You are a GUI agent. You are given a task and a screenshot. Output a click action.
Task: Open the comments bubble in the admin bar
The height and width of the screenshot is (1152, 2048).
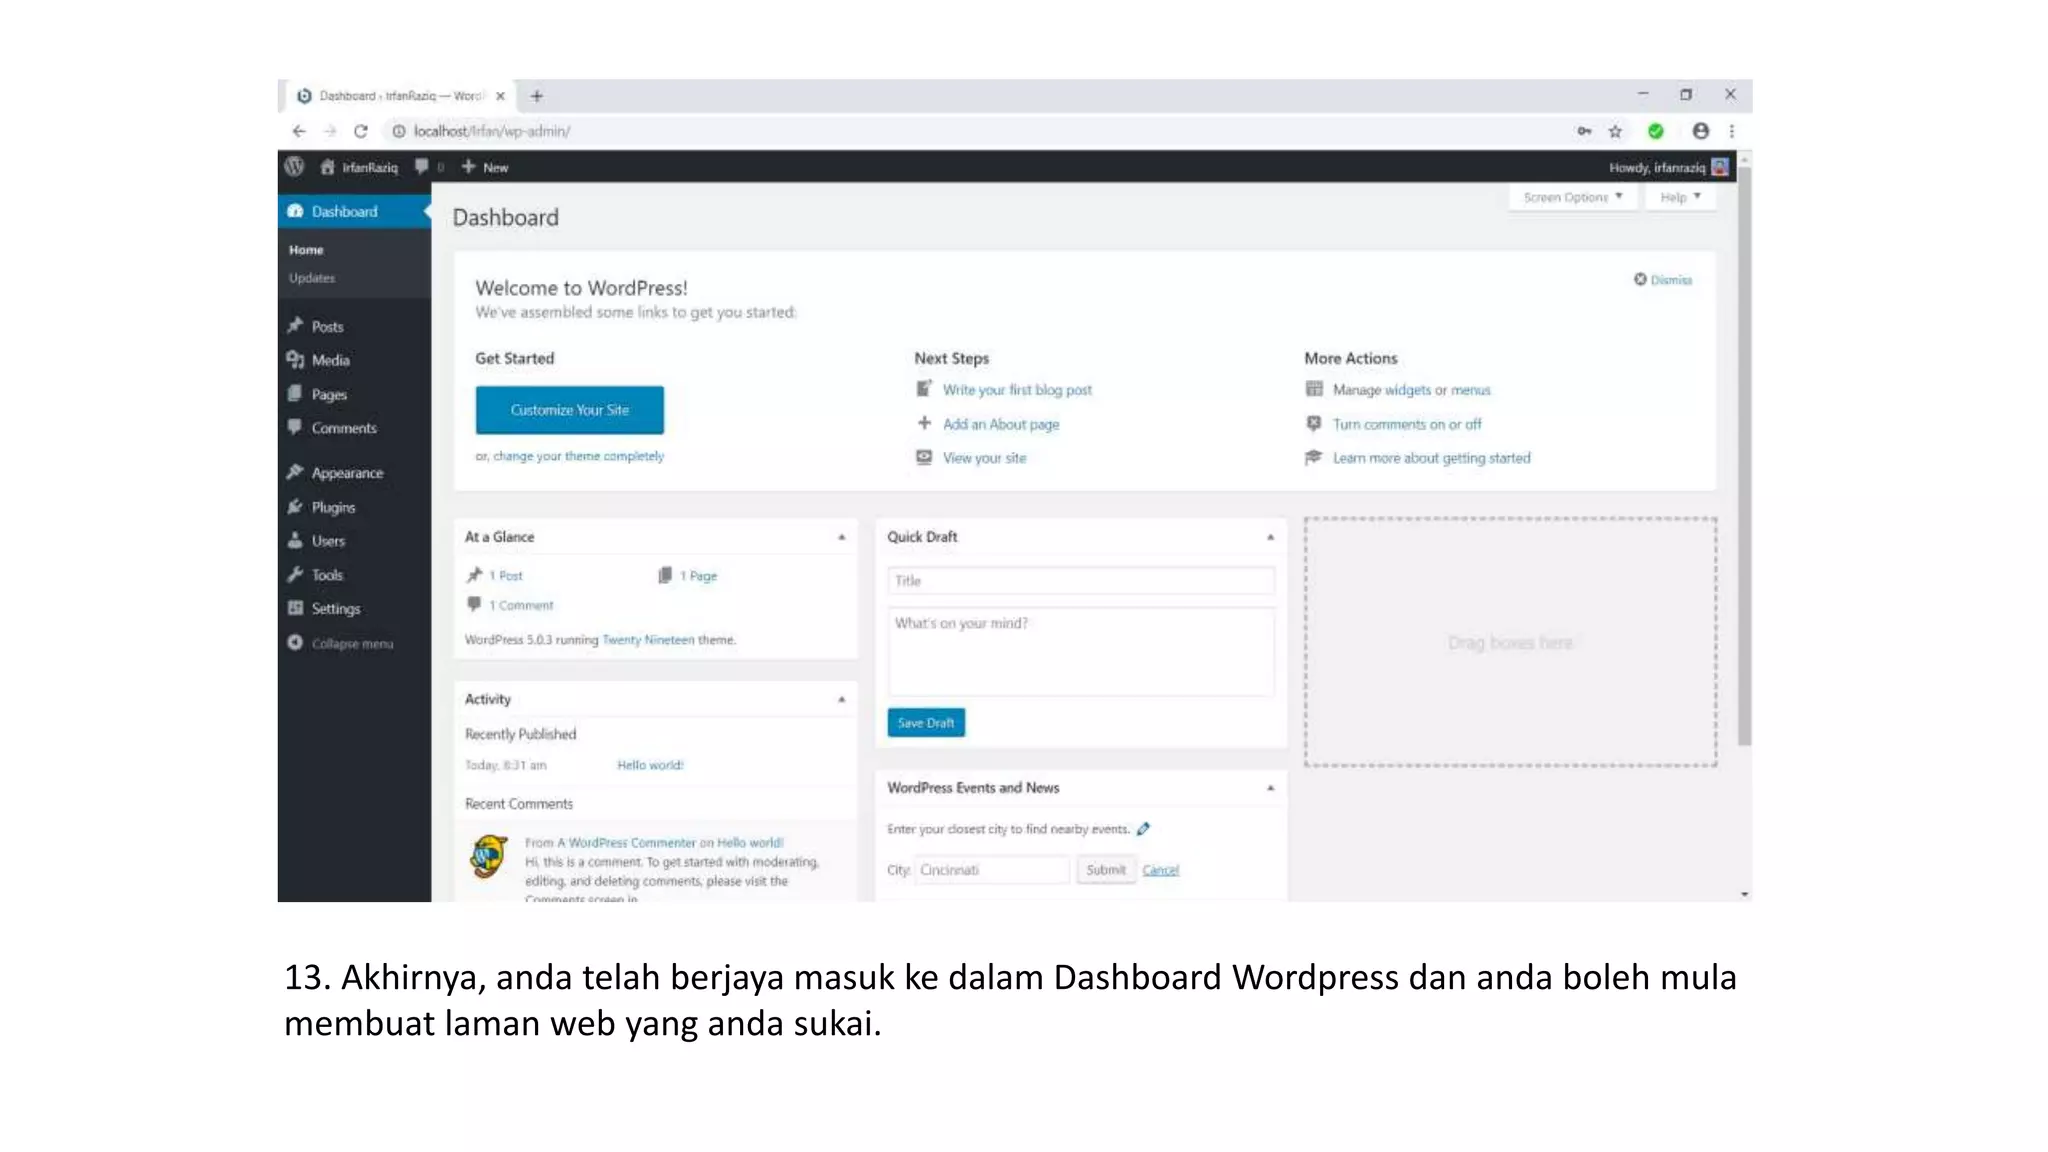(x=429, y=167)
